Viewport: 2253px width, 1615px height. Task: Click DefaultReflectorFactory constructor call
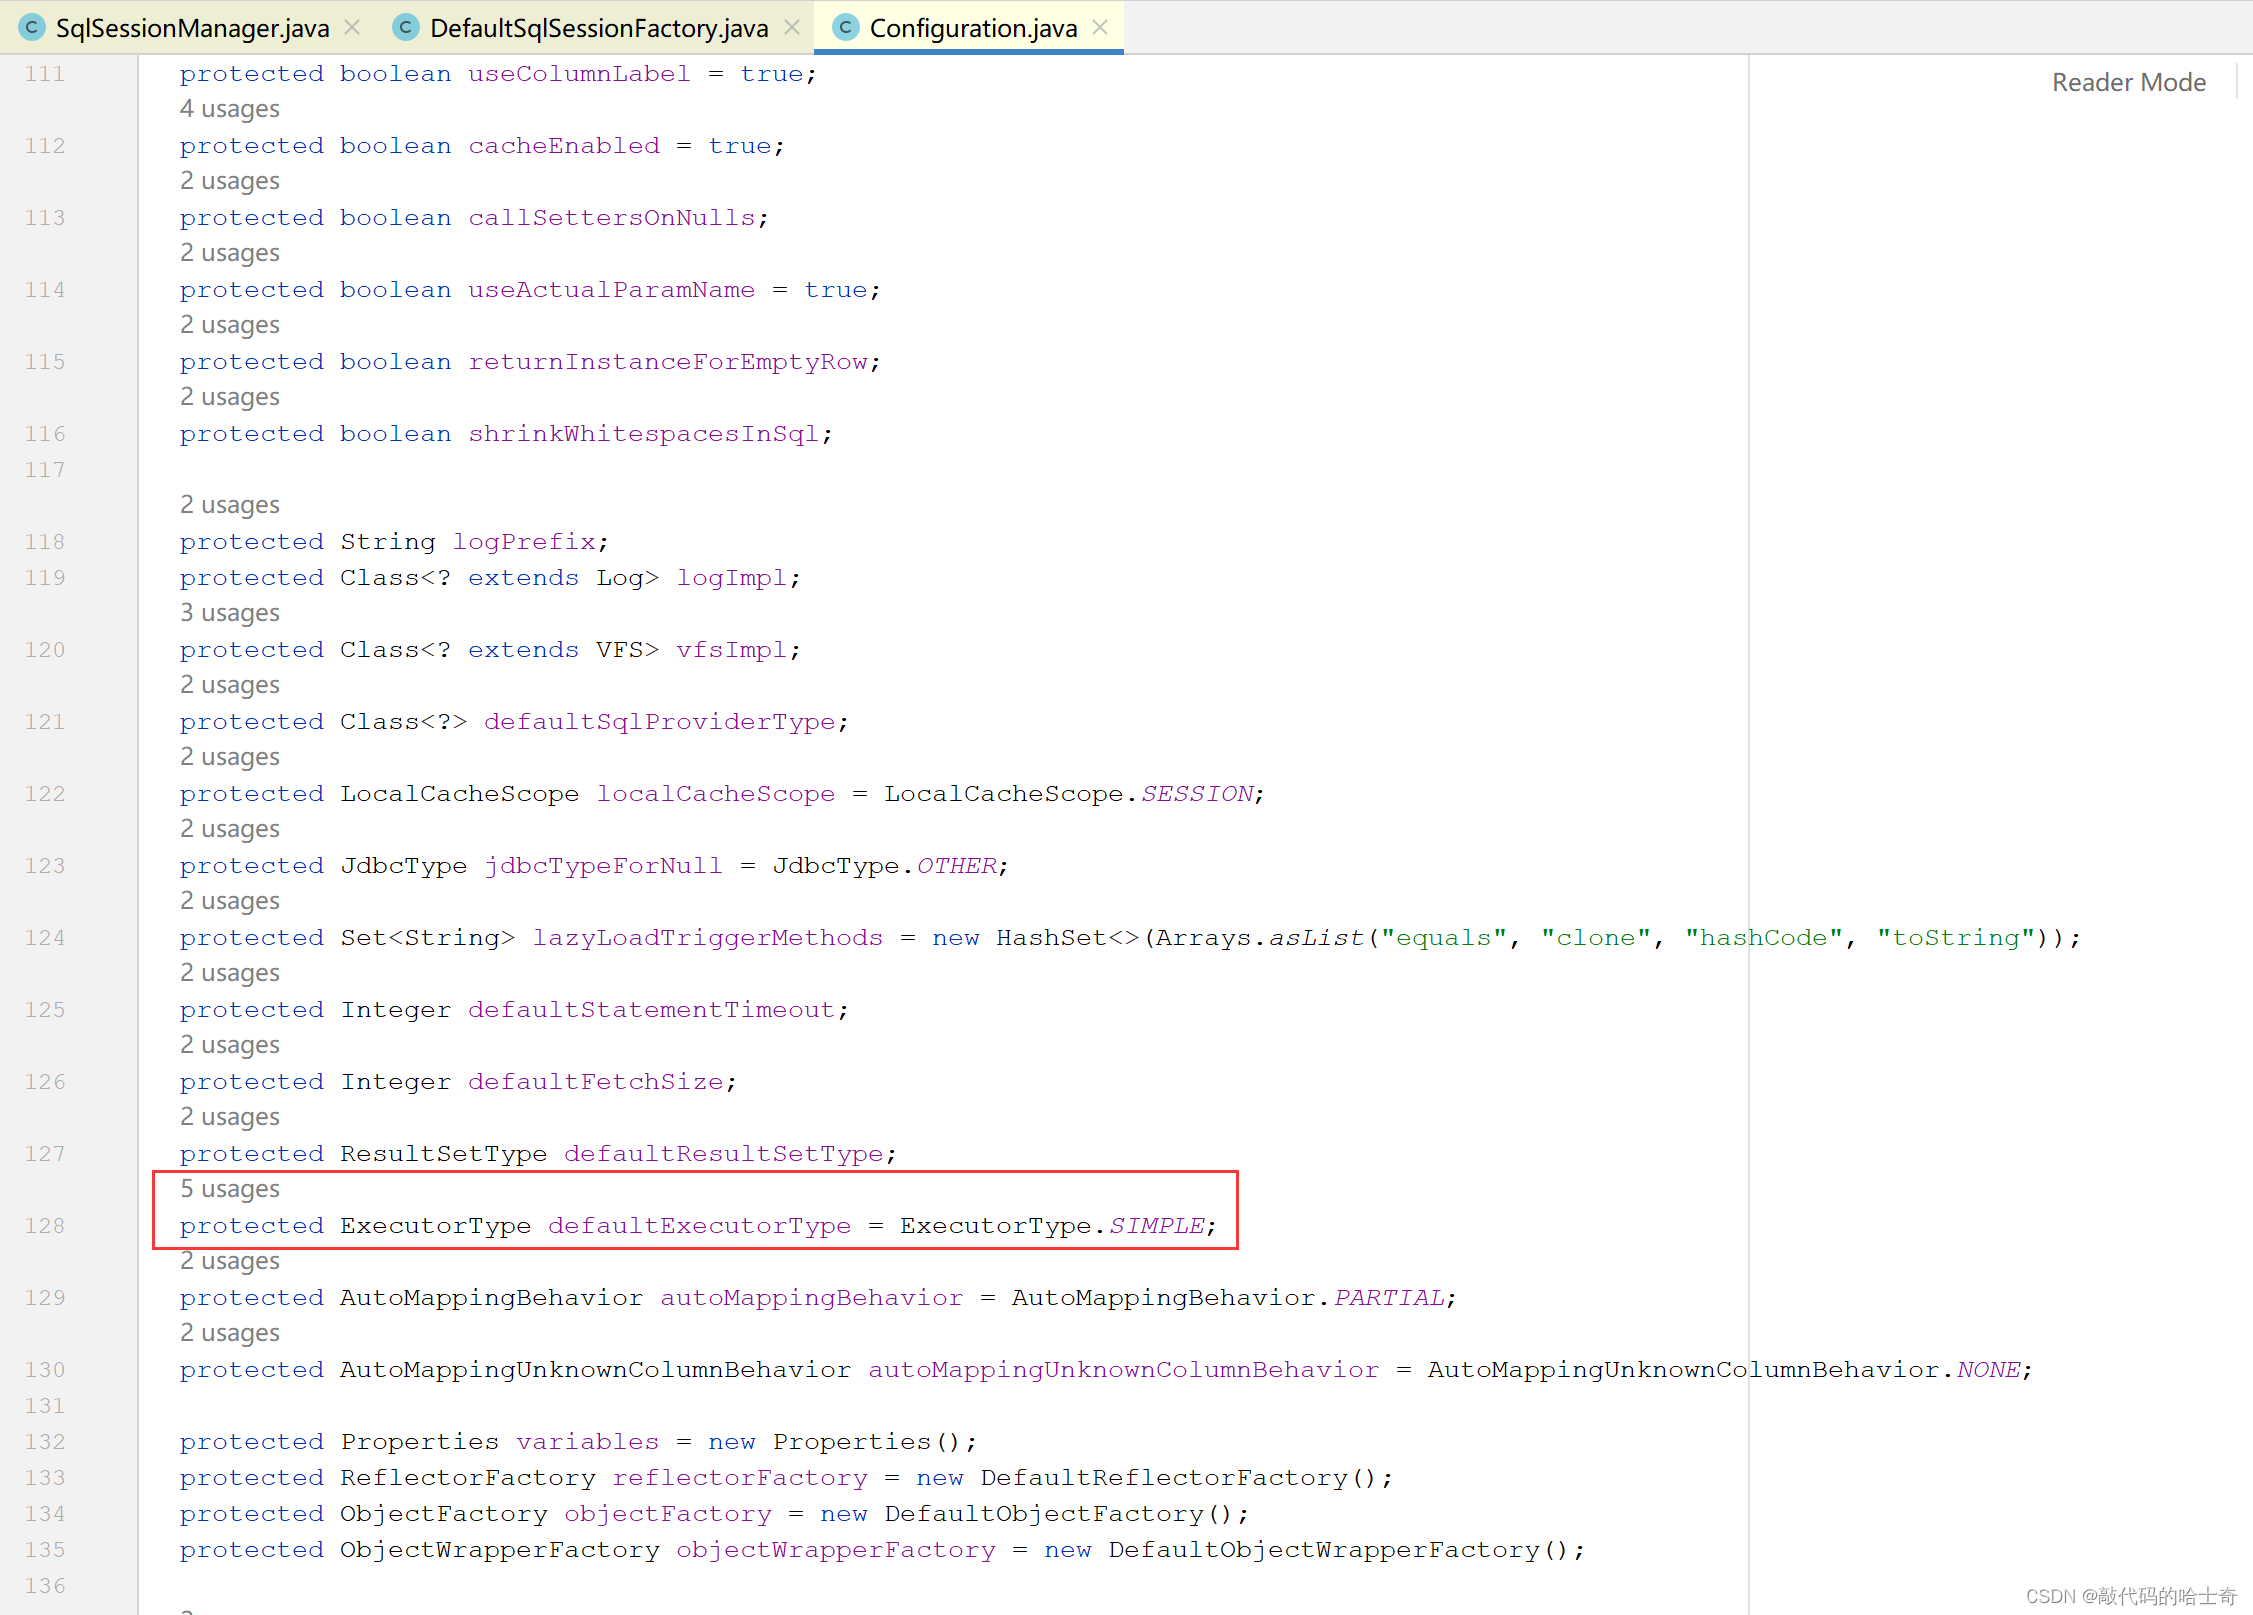click(1163, 1478)
